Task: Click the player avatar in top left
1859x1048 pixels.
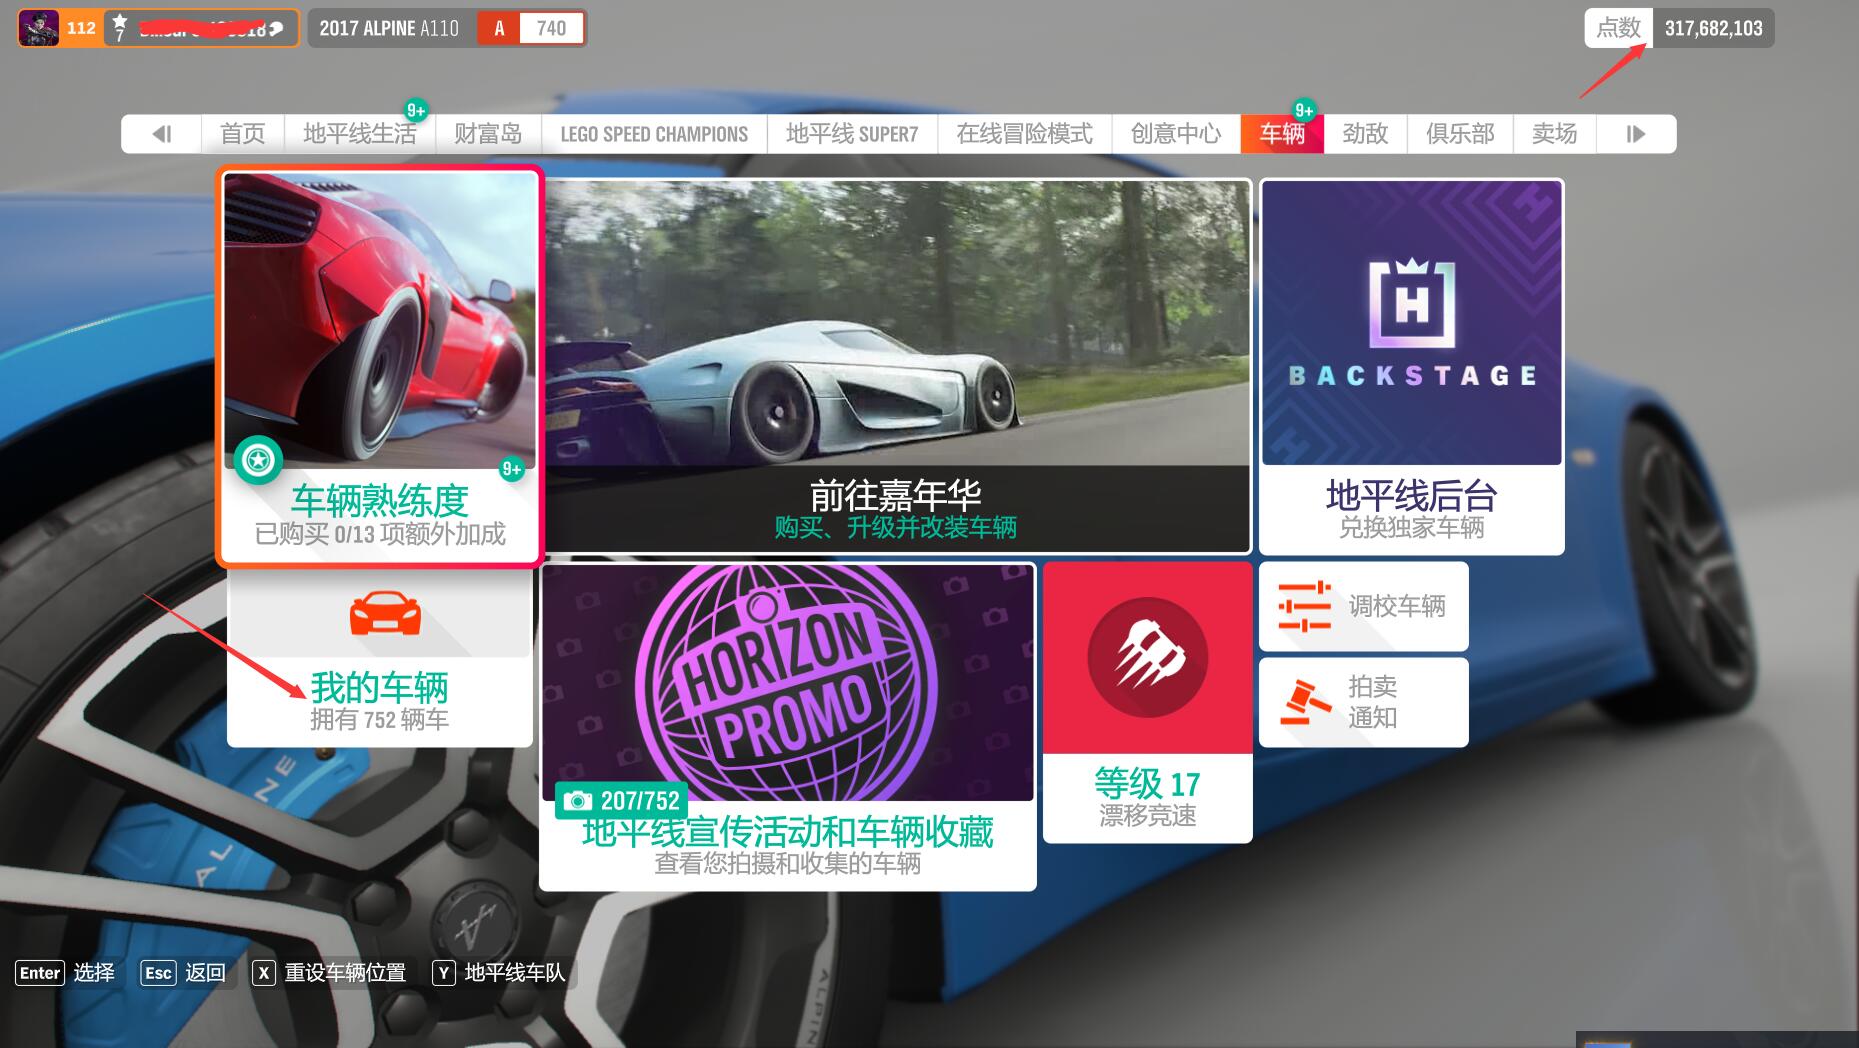Action: pyautogui.click(x=39, y=28)
